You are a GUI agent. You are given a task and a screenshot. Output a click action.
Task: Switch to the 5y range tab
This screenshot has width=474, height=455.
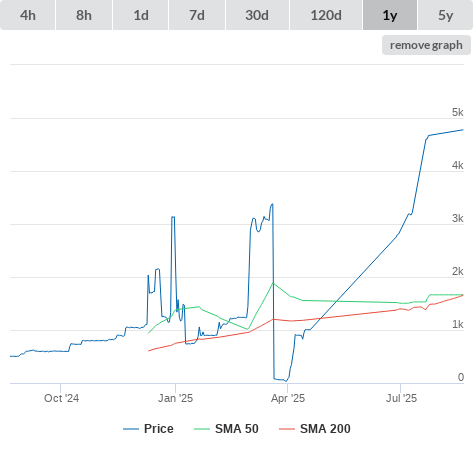(445, 15)
